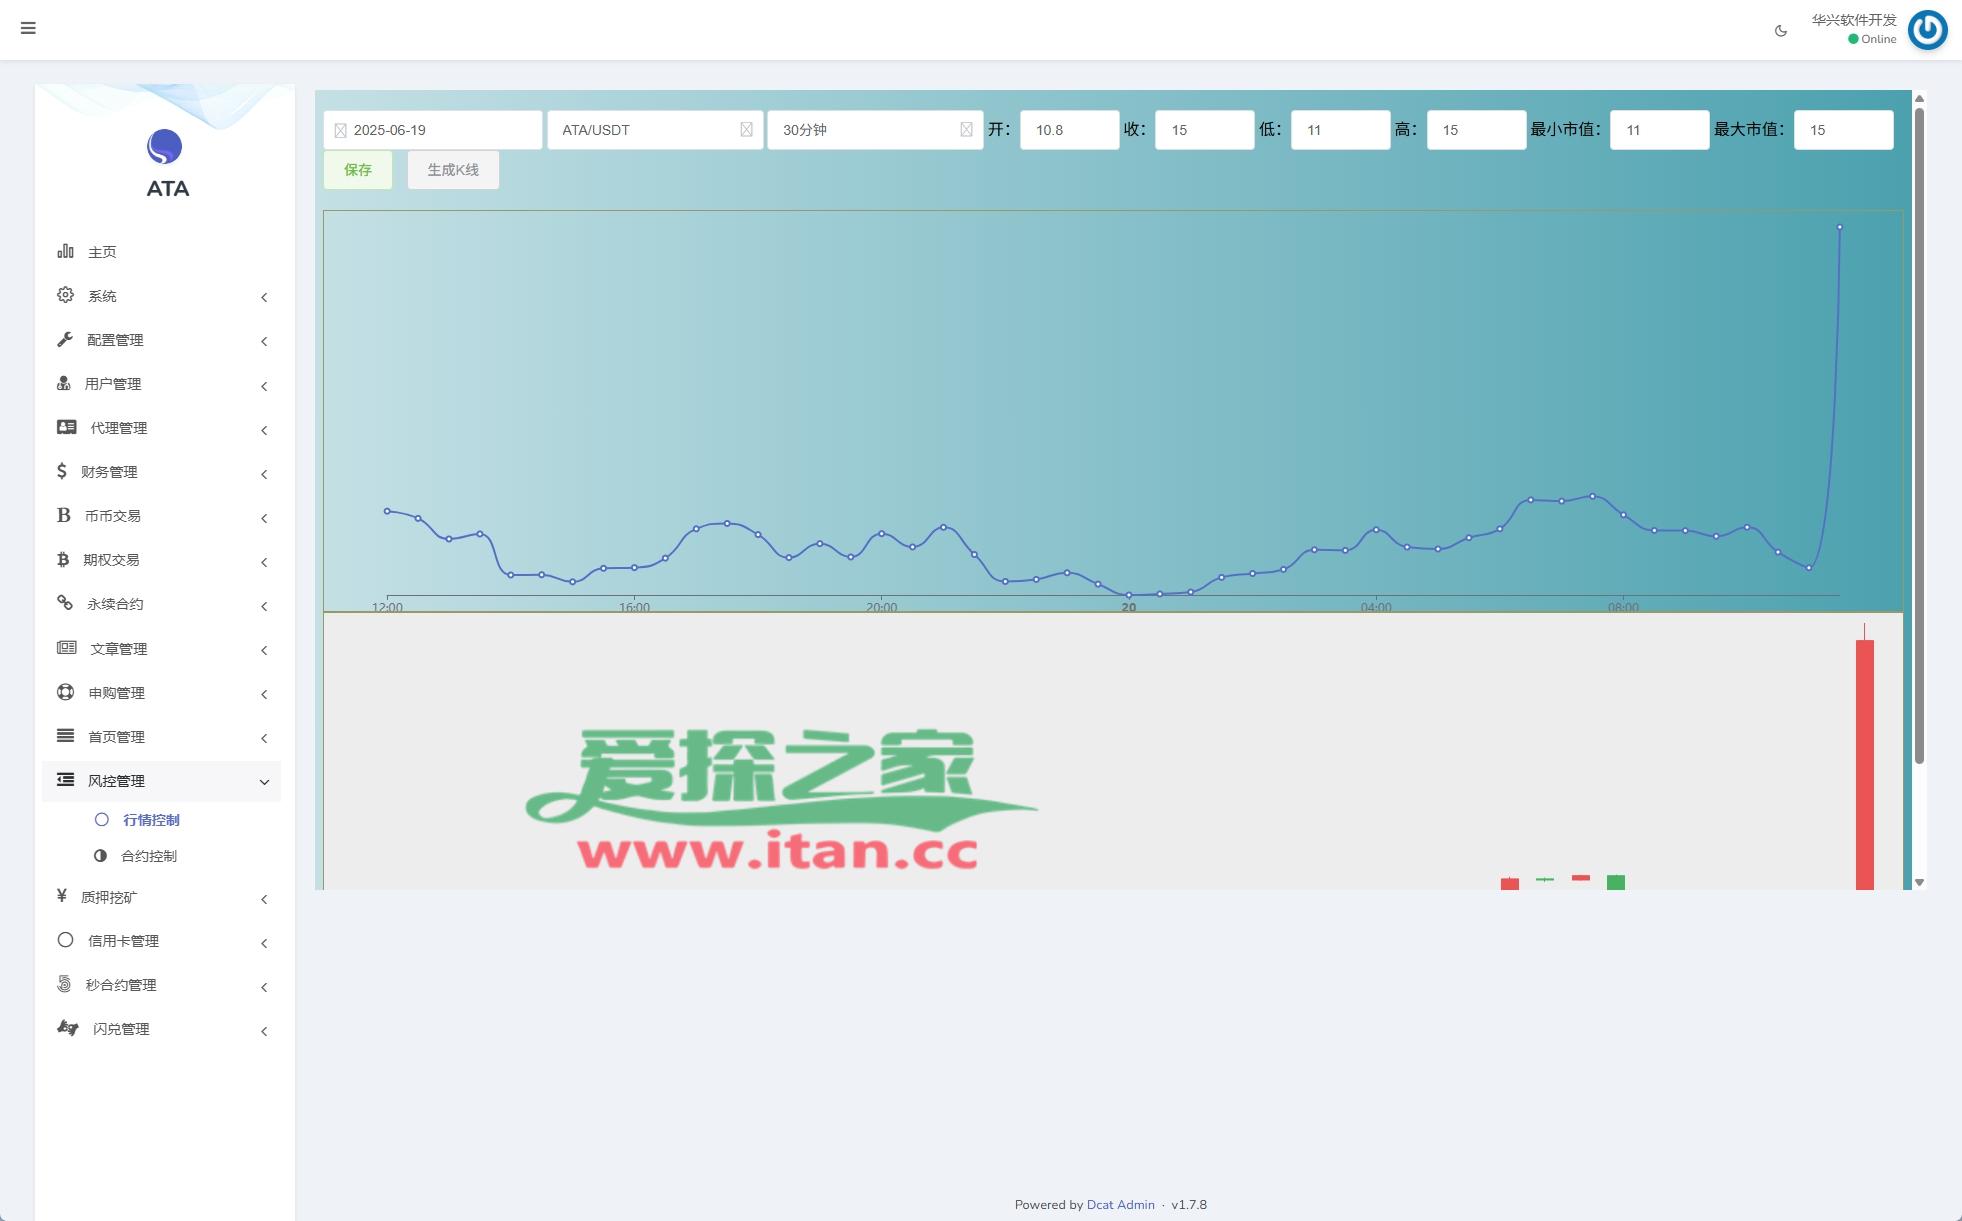Click the 系统 gear icon

65,295
